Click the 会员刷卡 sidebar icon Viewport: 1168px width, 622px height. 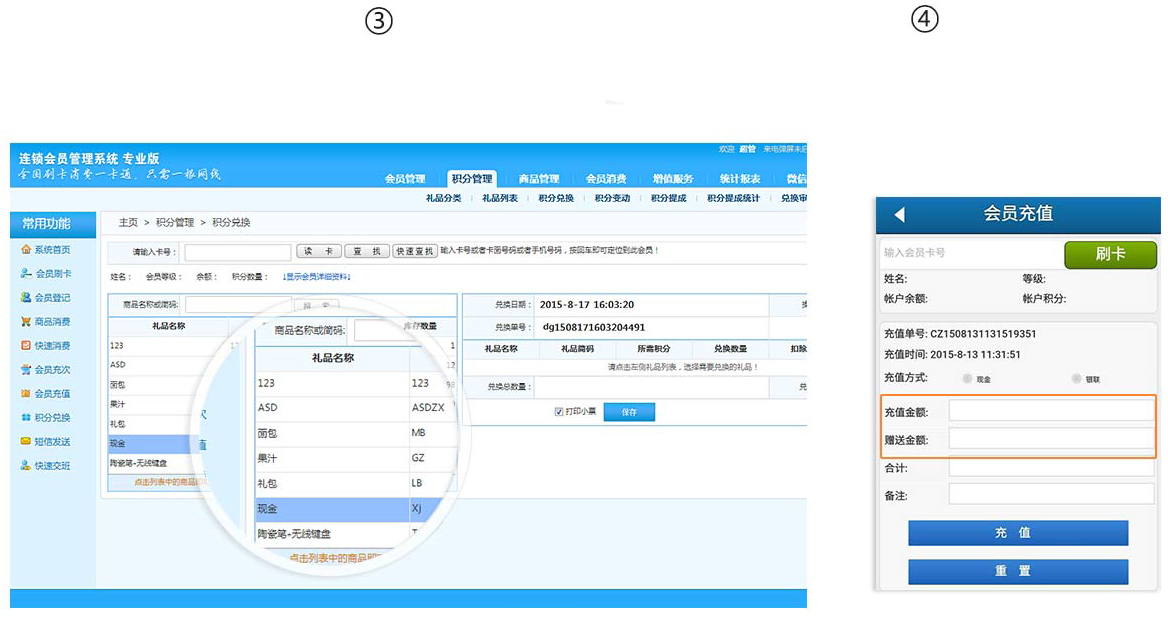click(26, 273)
